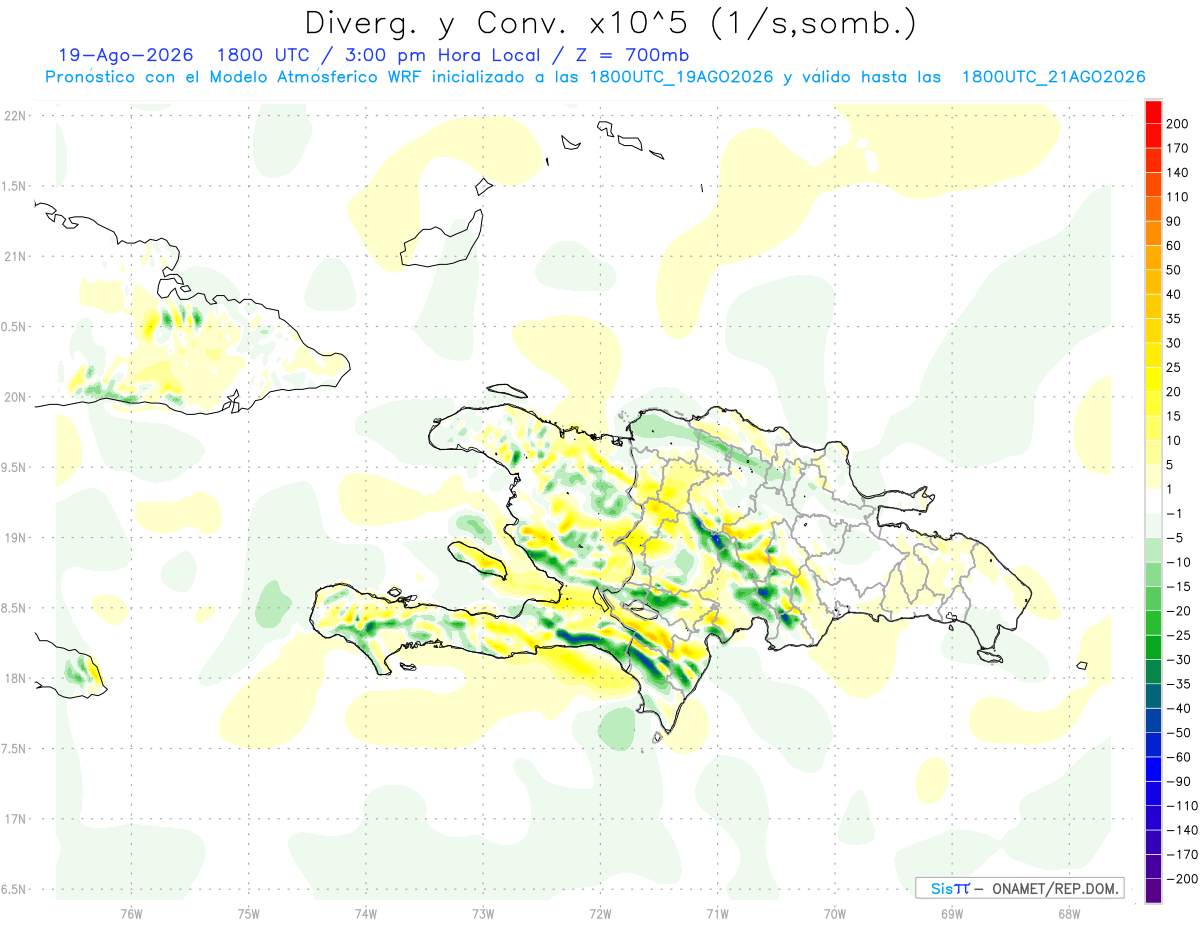Click the longitude label '74W'
Screen dimensions: 1200x927
(x=366, y=913)
